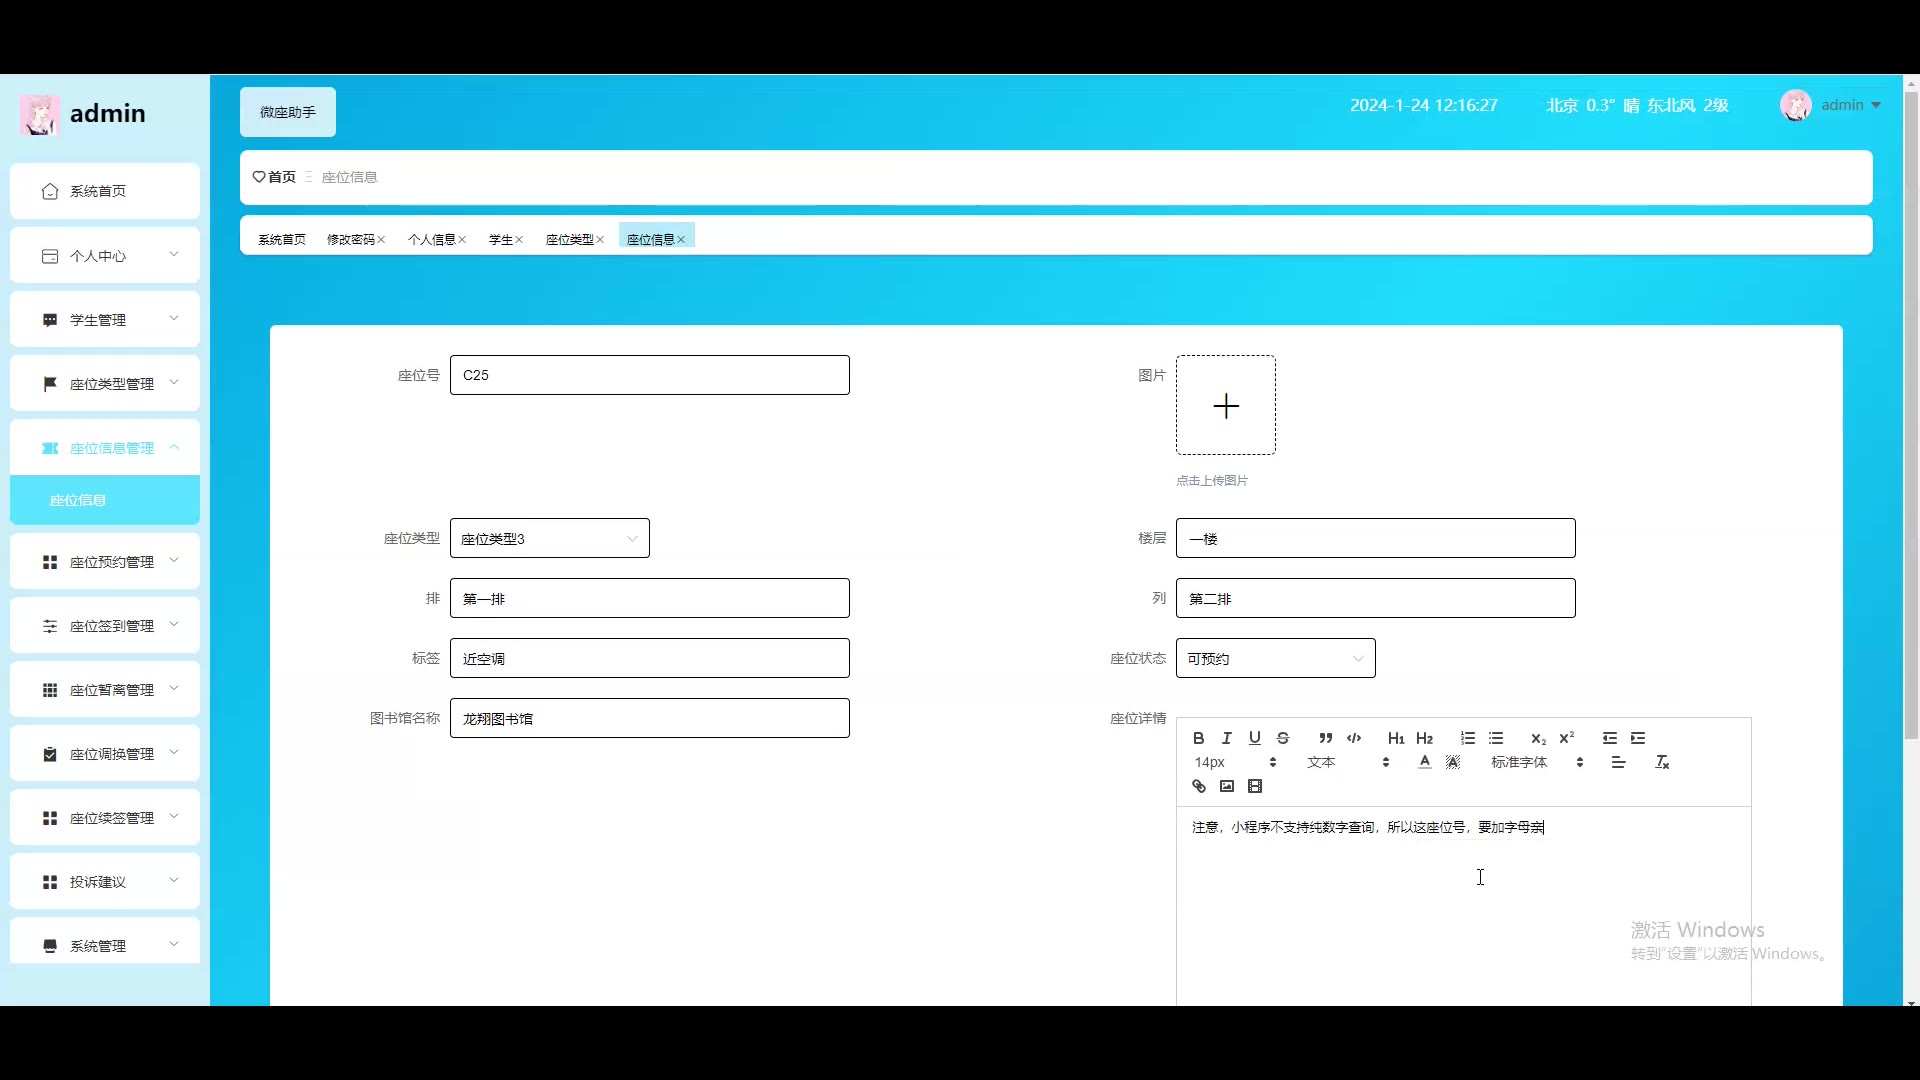Apply strikethrough in seat detail editor
The width and height of the screenshot is (1920, 1080).
point(1283,738)
